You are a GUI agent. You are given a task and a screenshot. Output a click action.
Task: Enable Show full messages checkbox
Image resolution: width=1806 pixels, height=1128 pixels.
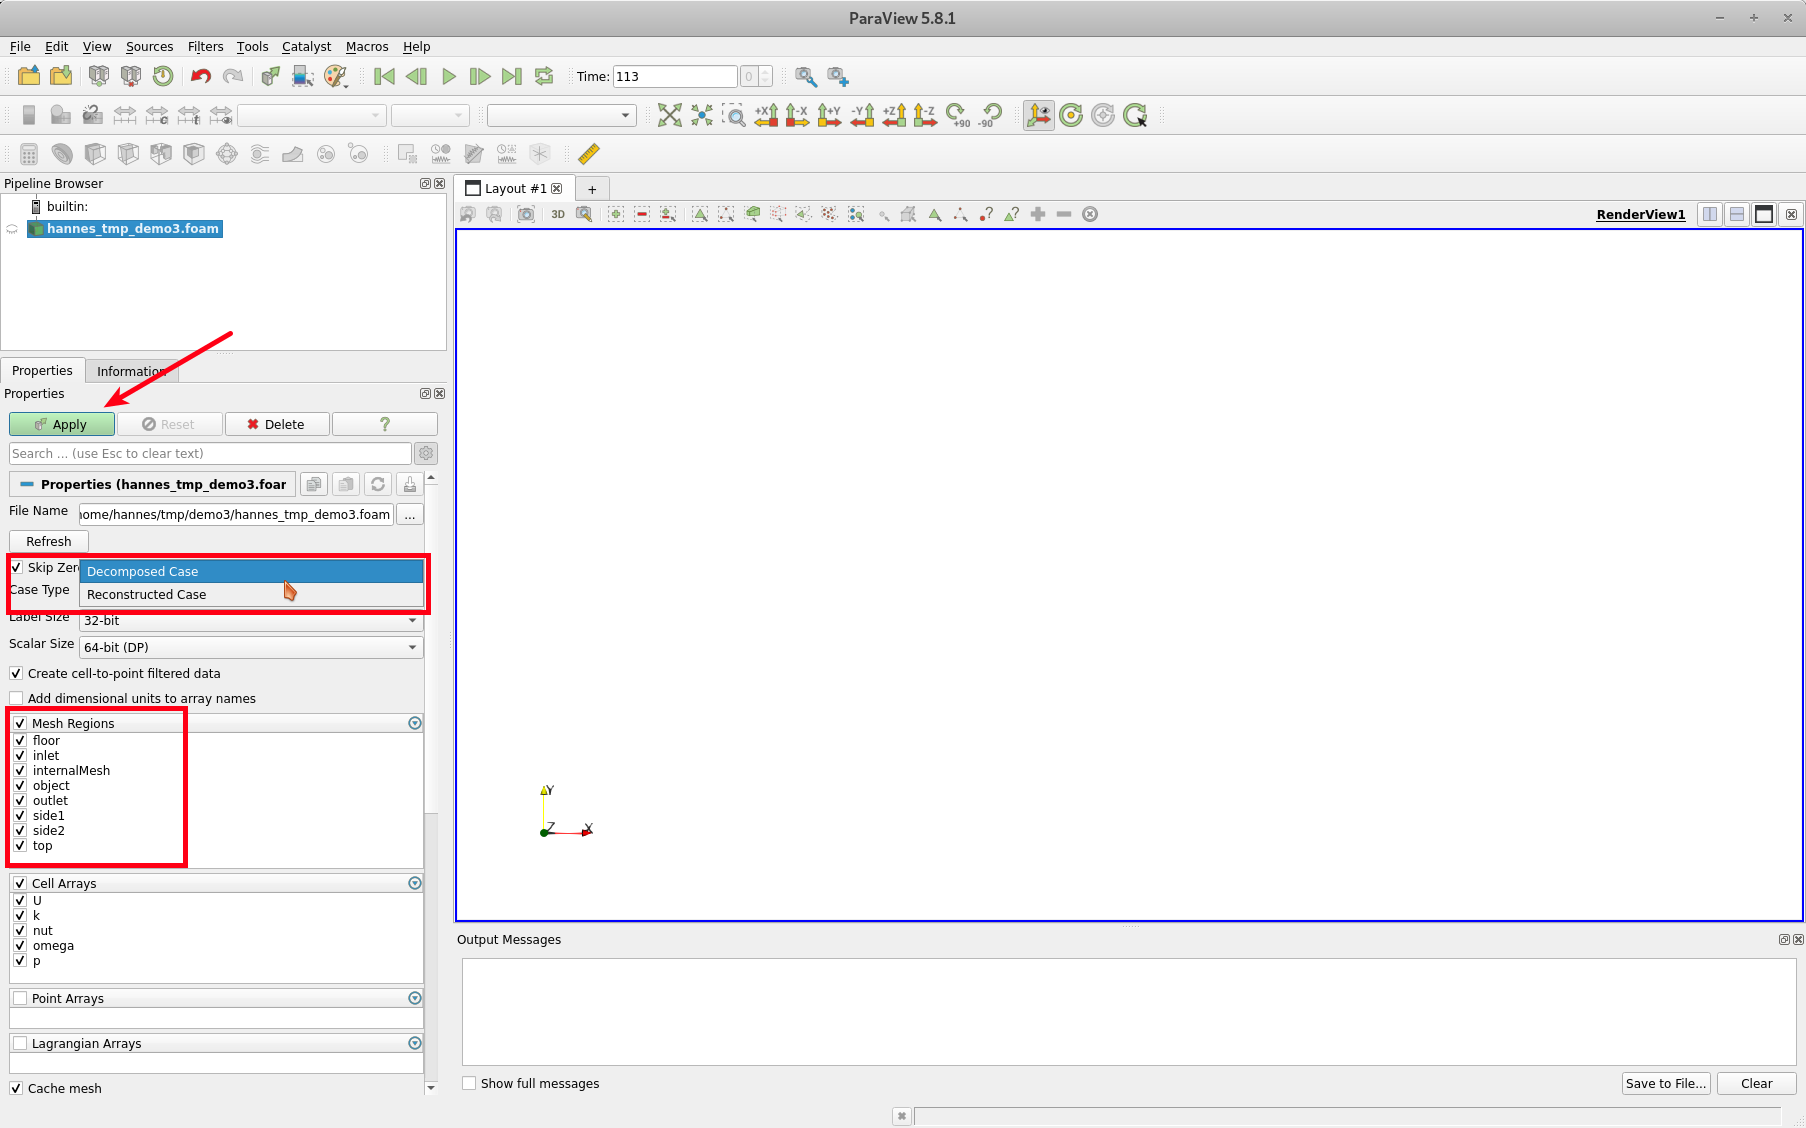tap(469, 1084)
